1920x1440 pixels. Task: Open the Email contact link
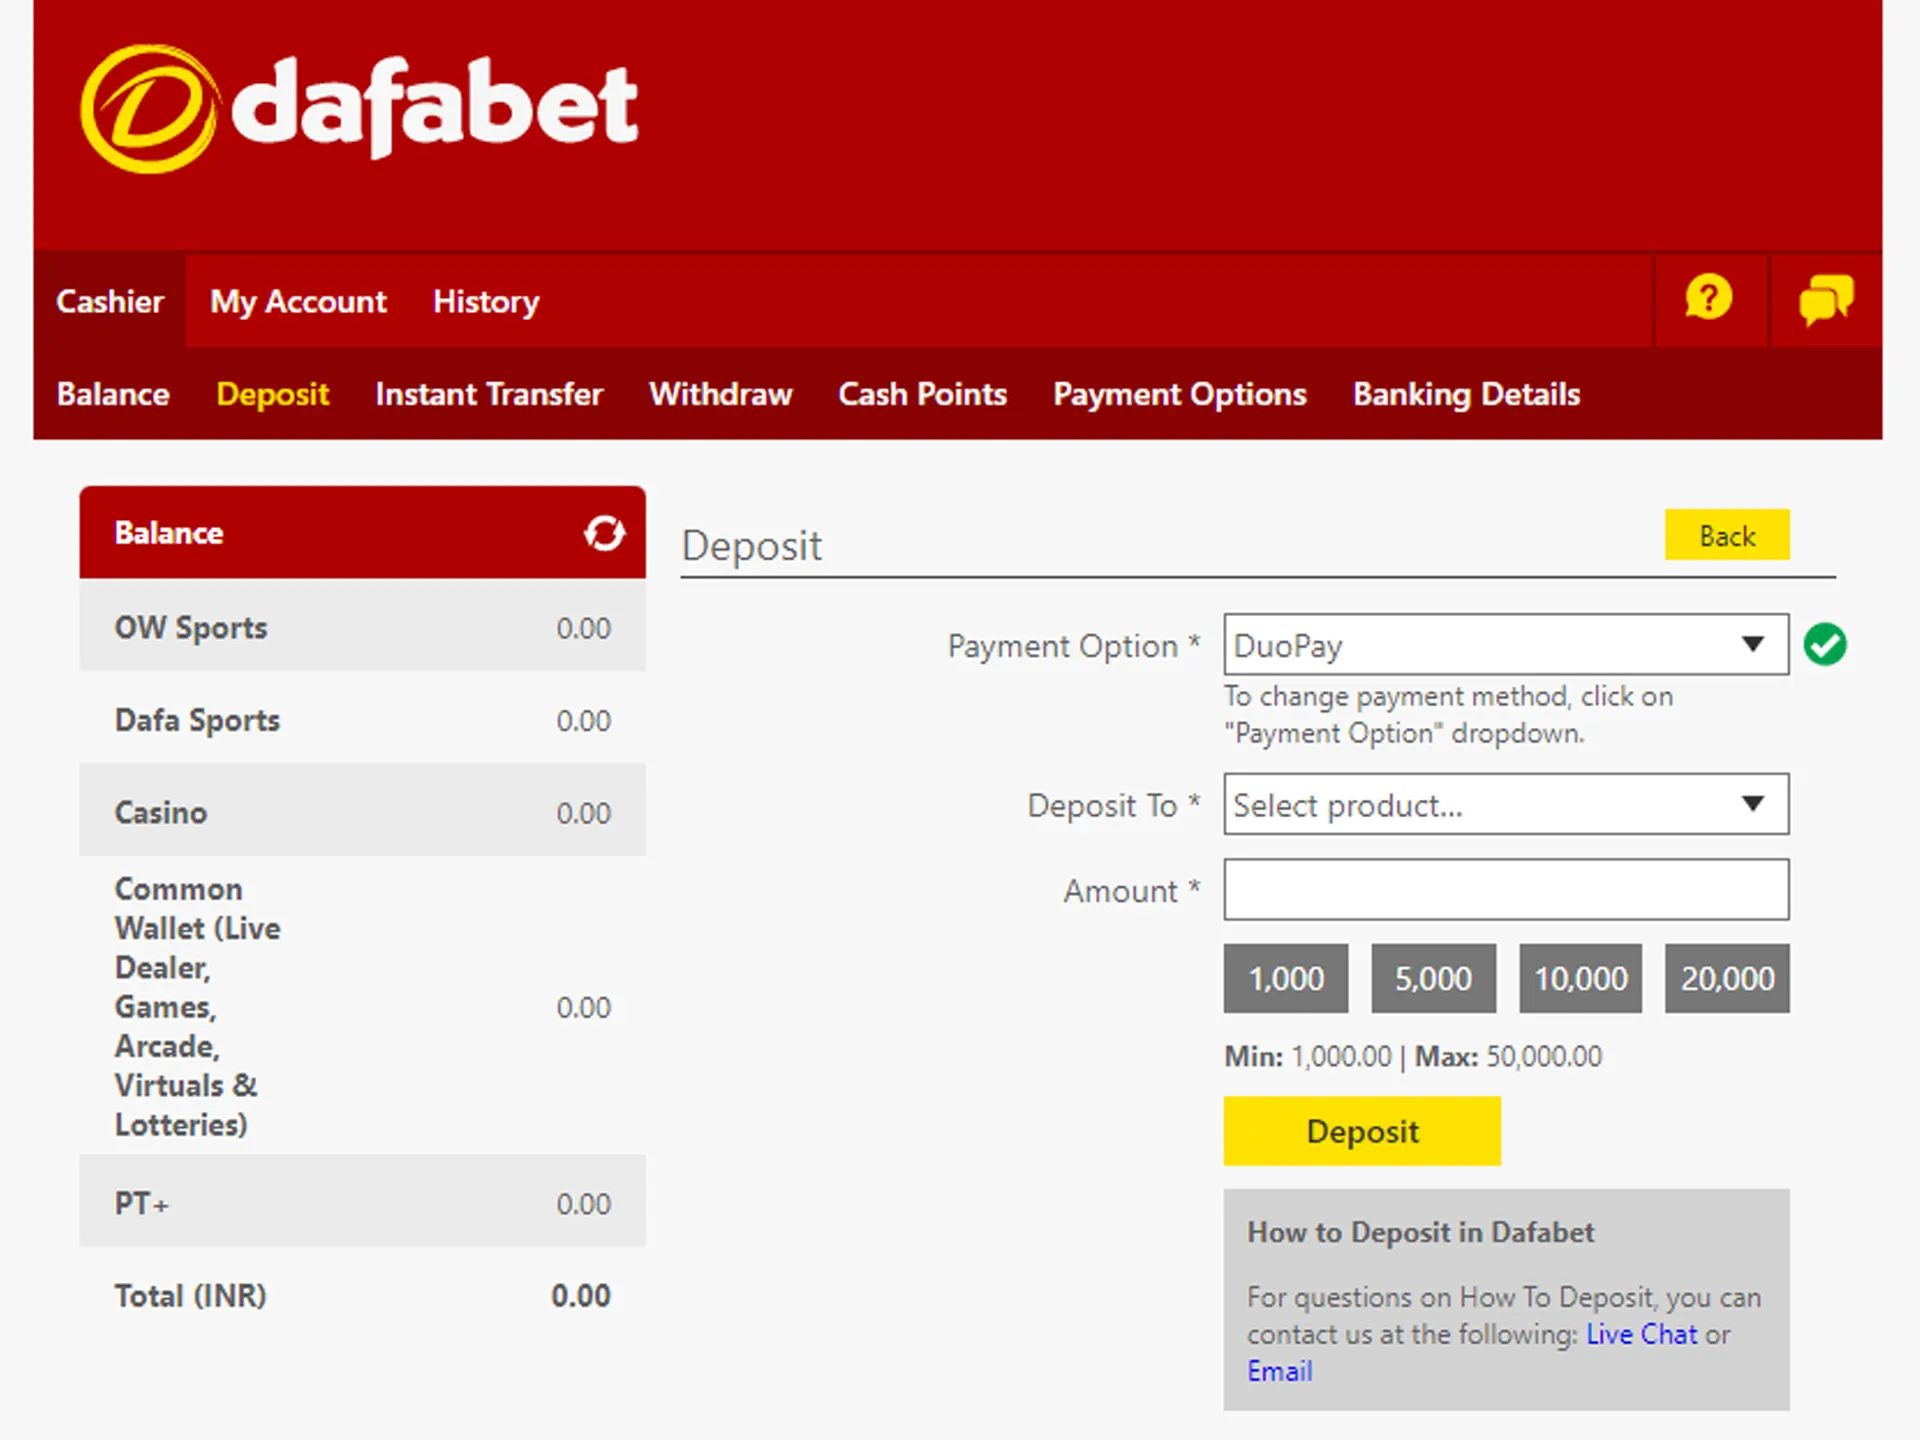pos(1279,1371)
